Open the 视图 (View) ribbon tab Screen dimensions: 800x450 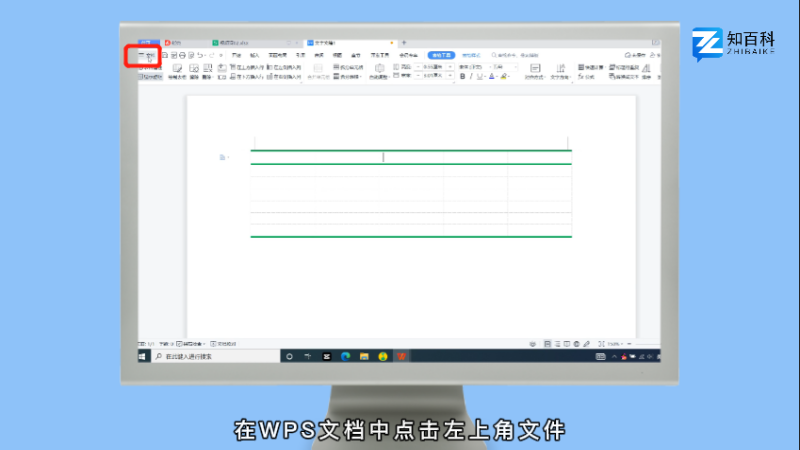(337, 55)
